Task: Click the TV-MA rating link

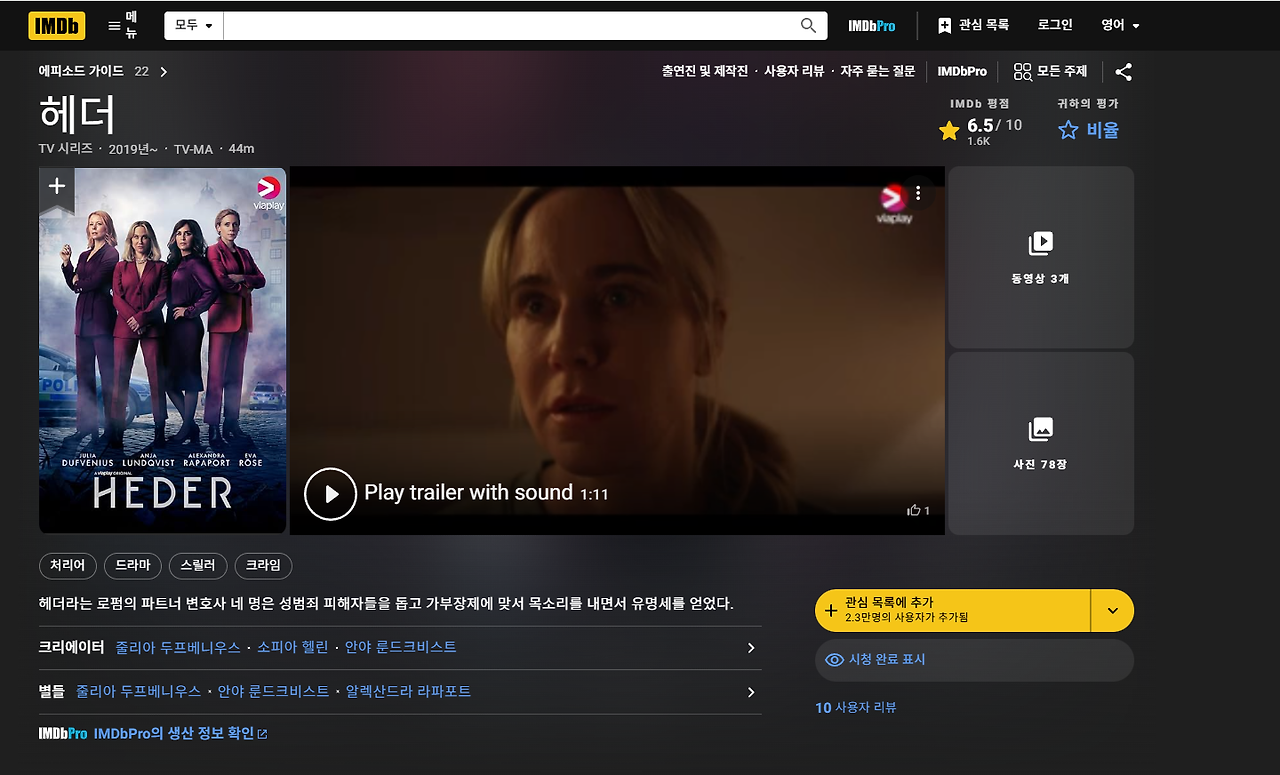Action: click(x=193, y=149)
